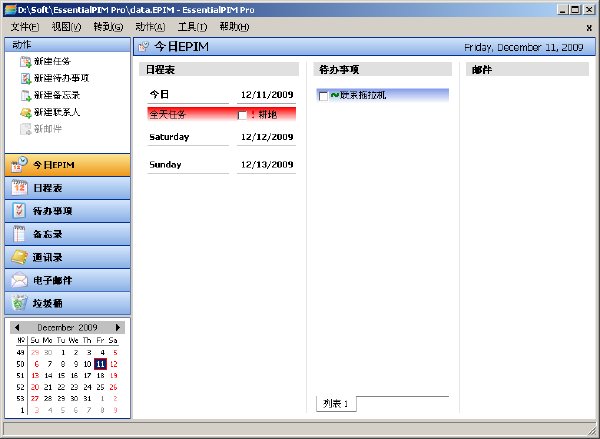
Task: Click the Saturday day heading
Action: click(x=169, y=137)
